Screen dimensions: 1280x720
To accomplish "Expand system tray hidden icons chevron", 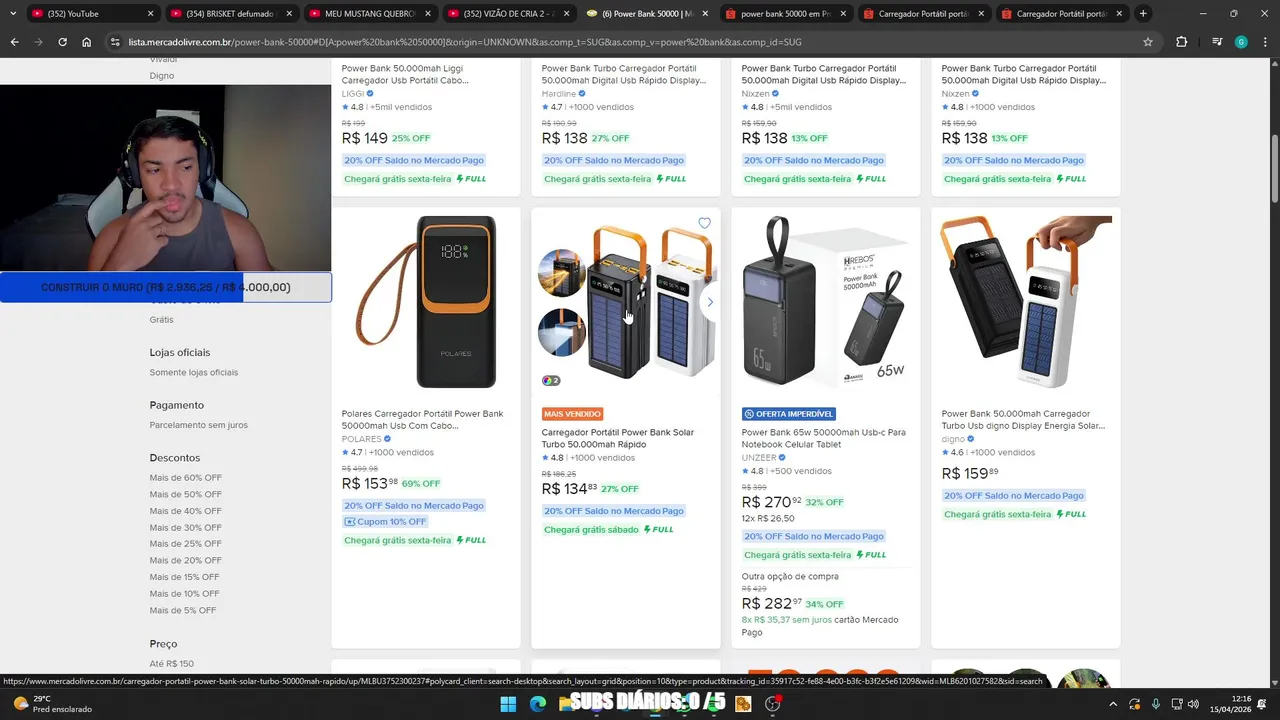I will click(x=1108, y=704).
